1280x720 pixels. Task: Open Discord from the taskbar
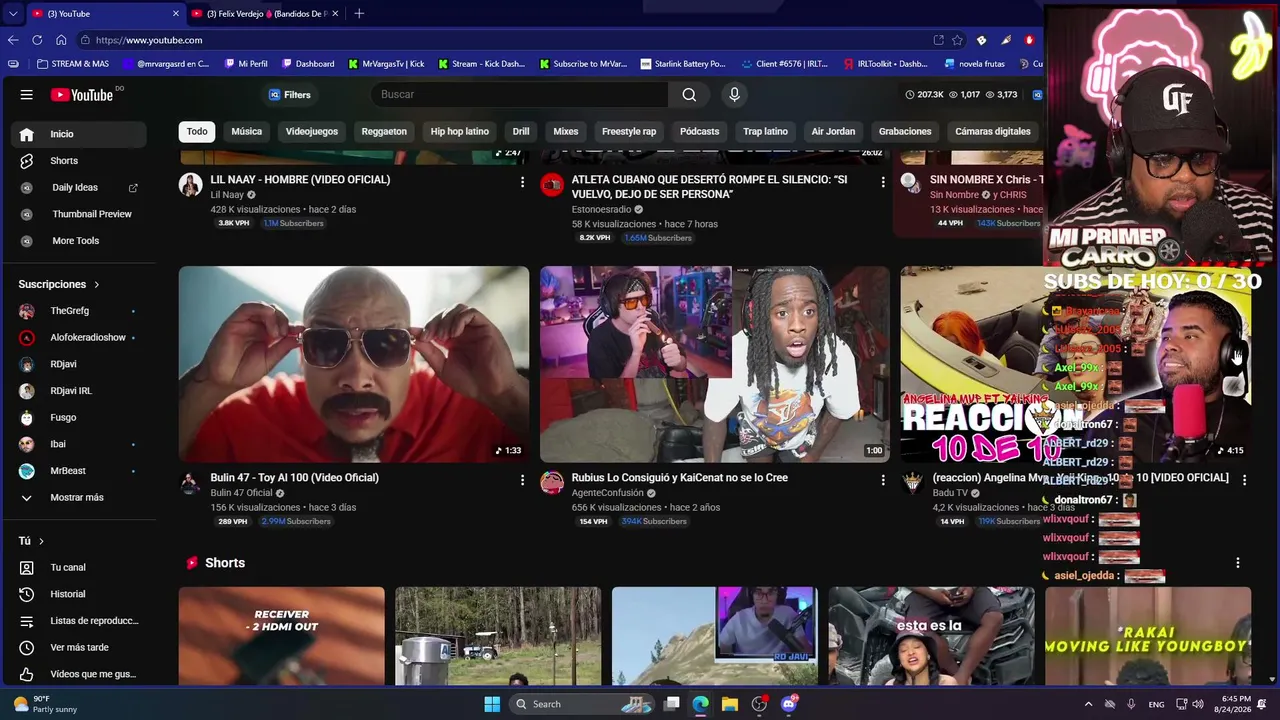tap(789, 704)
